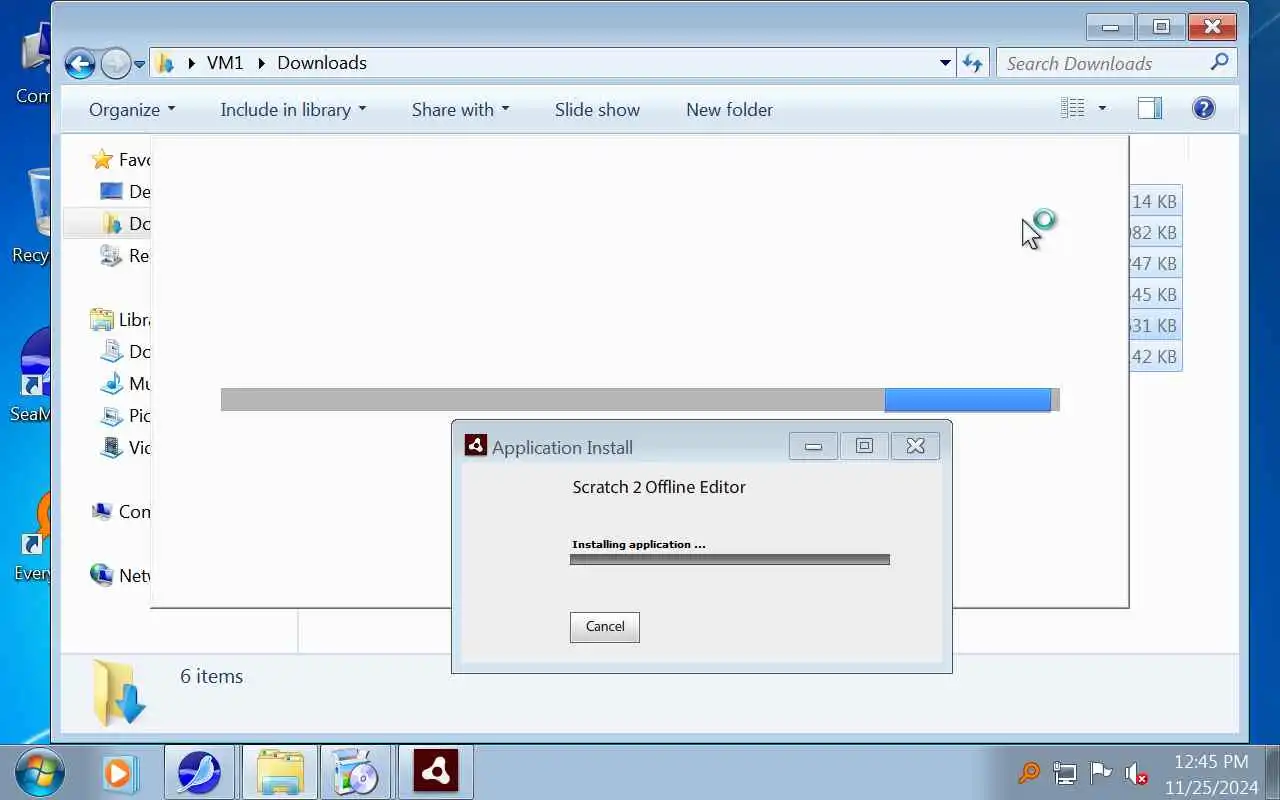
Task: Click the Installing application progress bar
Action: (729, 560)
